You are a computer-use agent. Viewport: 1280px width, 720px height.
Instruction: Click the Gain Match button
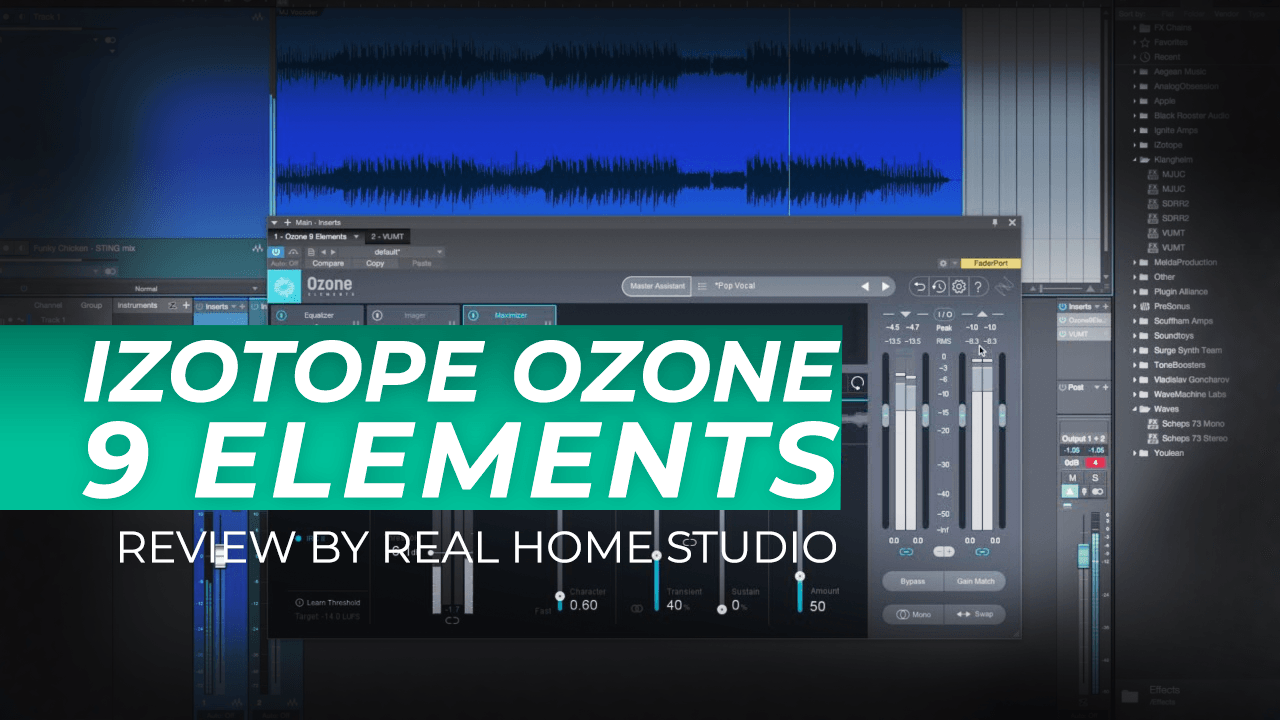click(x=975, y=581)
